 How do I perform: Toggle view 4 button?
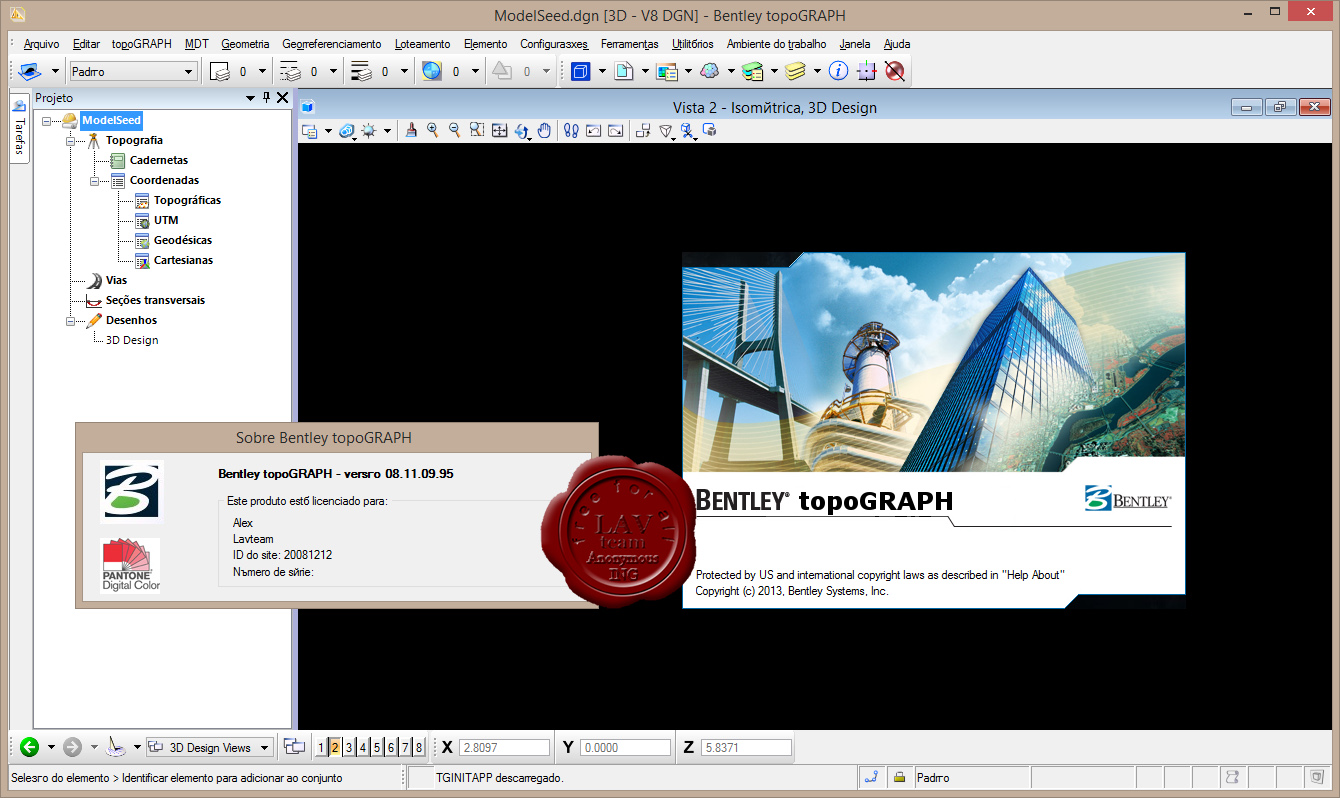coord(363,747)
